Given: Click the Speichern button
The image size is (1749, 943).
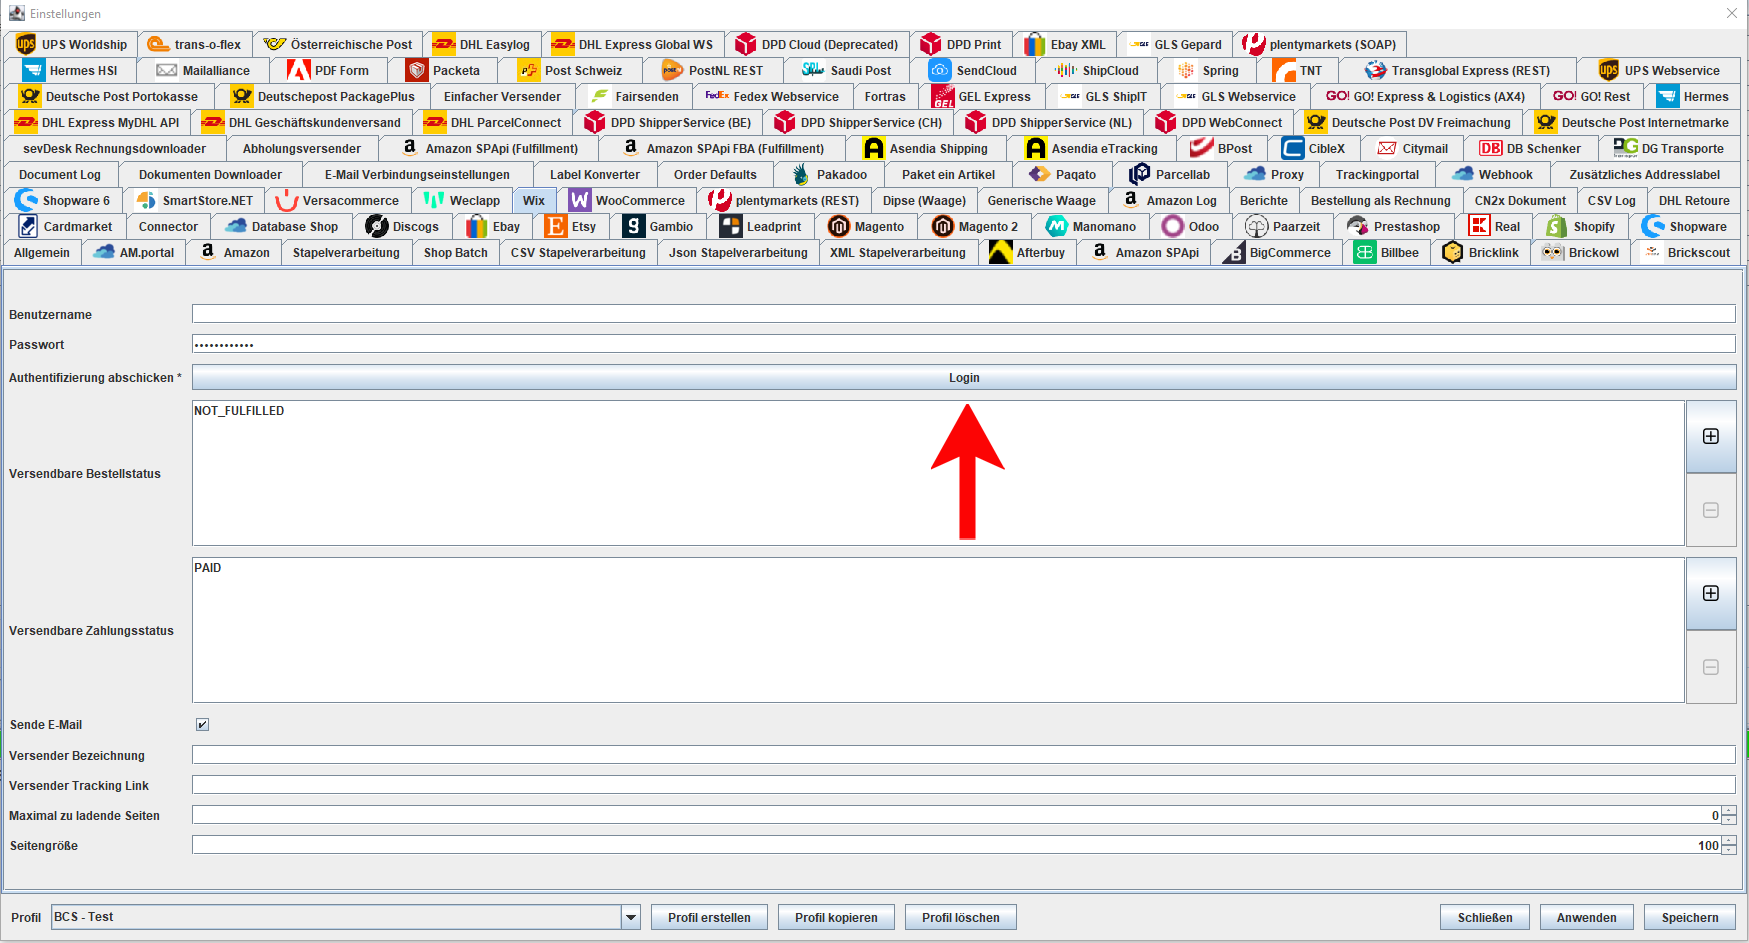Looking at the screenshot, I should coord(1690,917).
